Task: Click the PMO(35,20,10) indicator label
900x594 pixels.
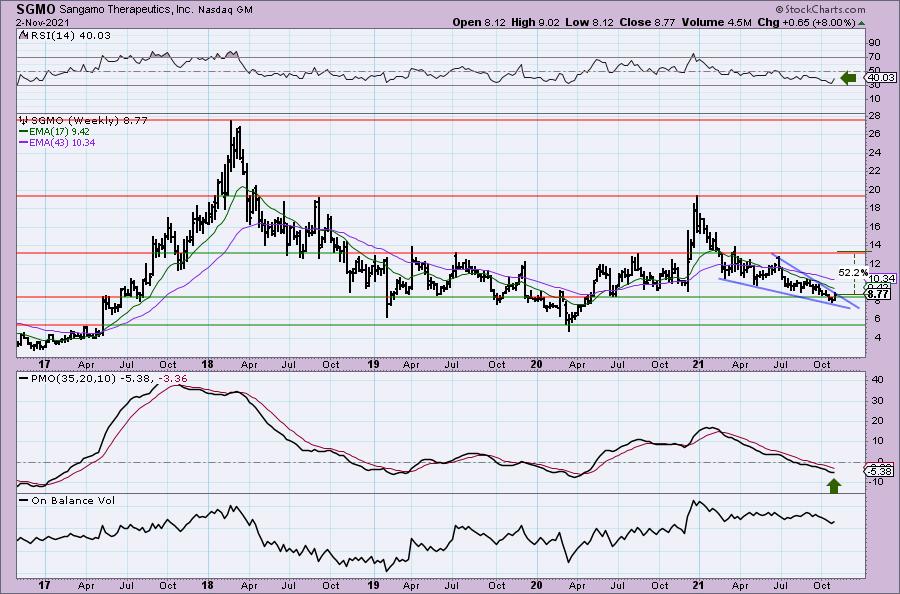Action: click(x=74, y=379)
